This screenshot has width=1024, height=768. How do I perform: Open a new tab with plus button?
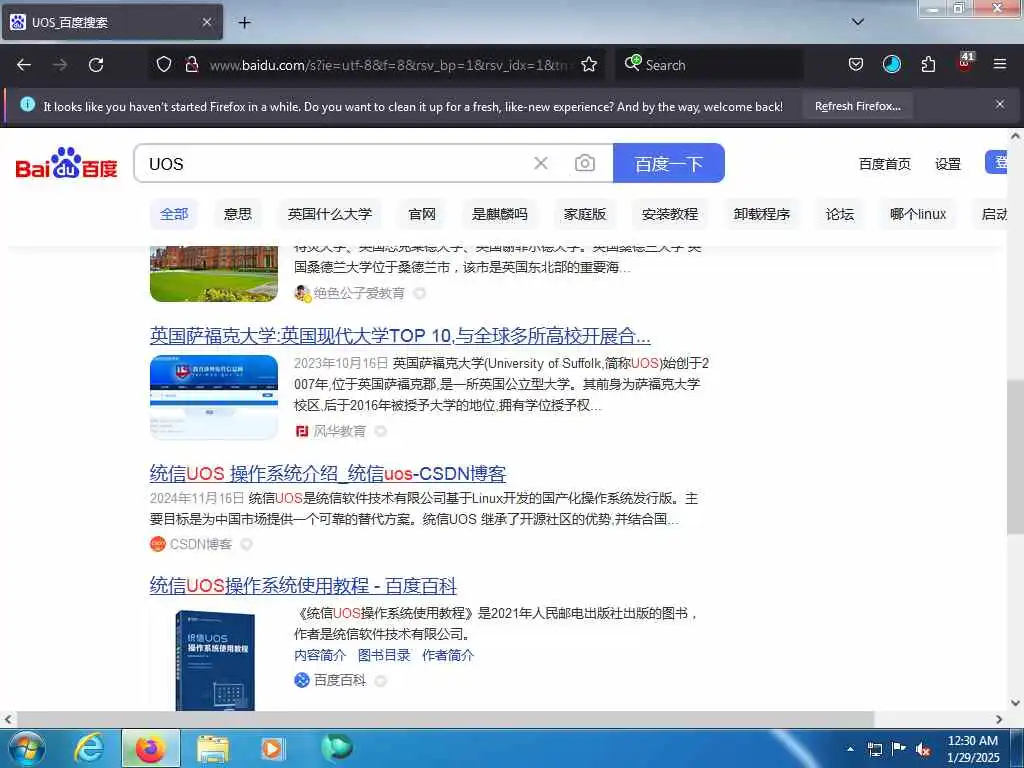coord(244,22)
